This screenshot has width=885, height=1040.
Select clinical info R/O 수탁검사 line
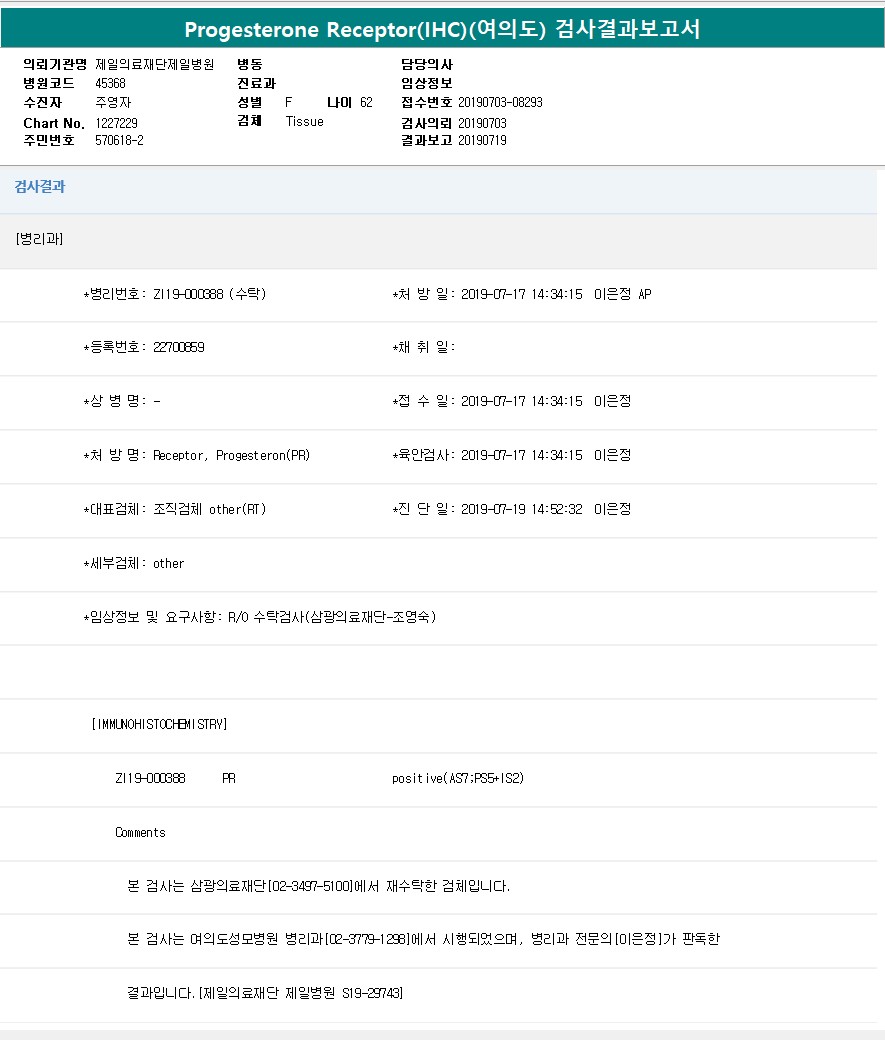(x=259, y=617)
